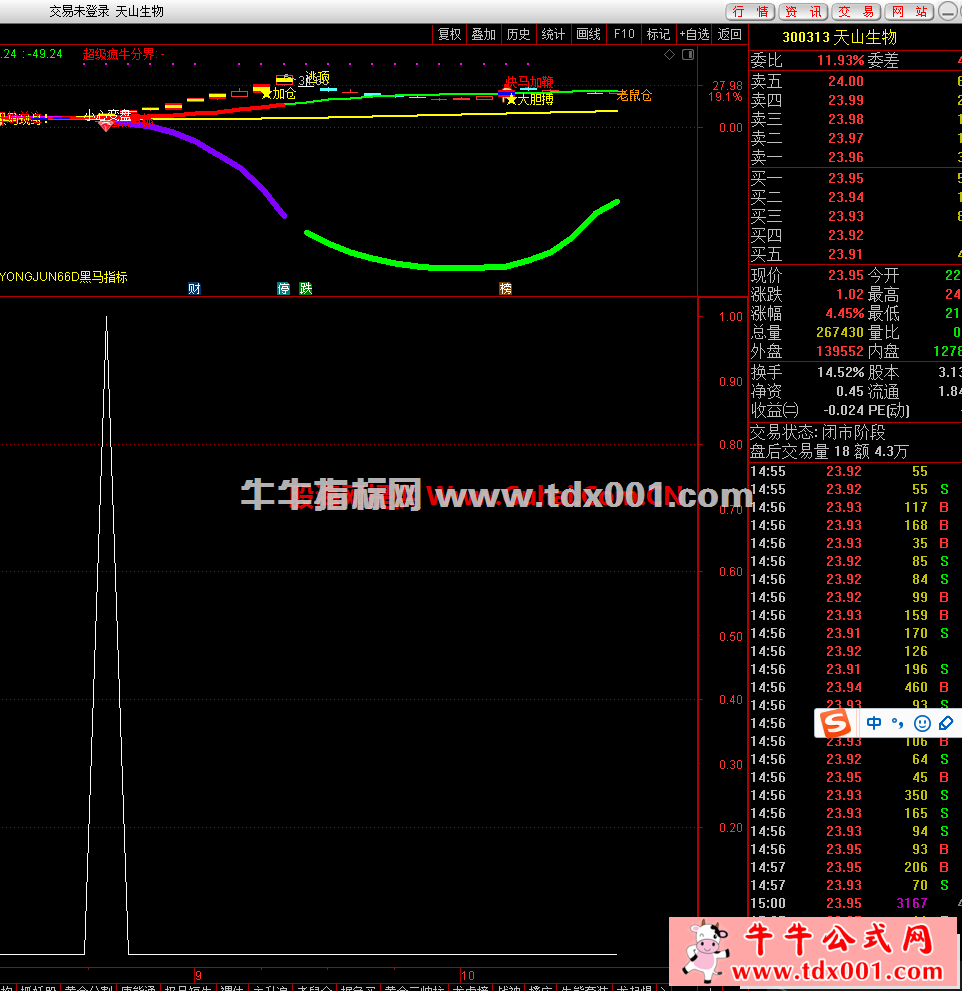The height and width of the screenshot is (991, 962).
Task: Click the 小心变盘 warning label
Action: 107,116
